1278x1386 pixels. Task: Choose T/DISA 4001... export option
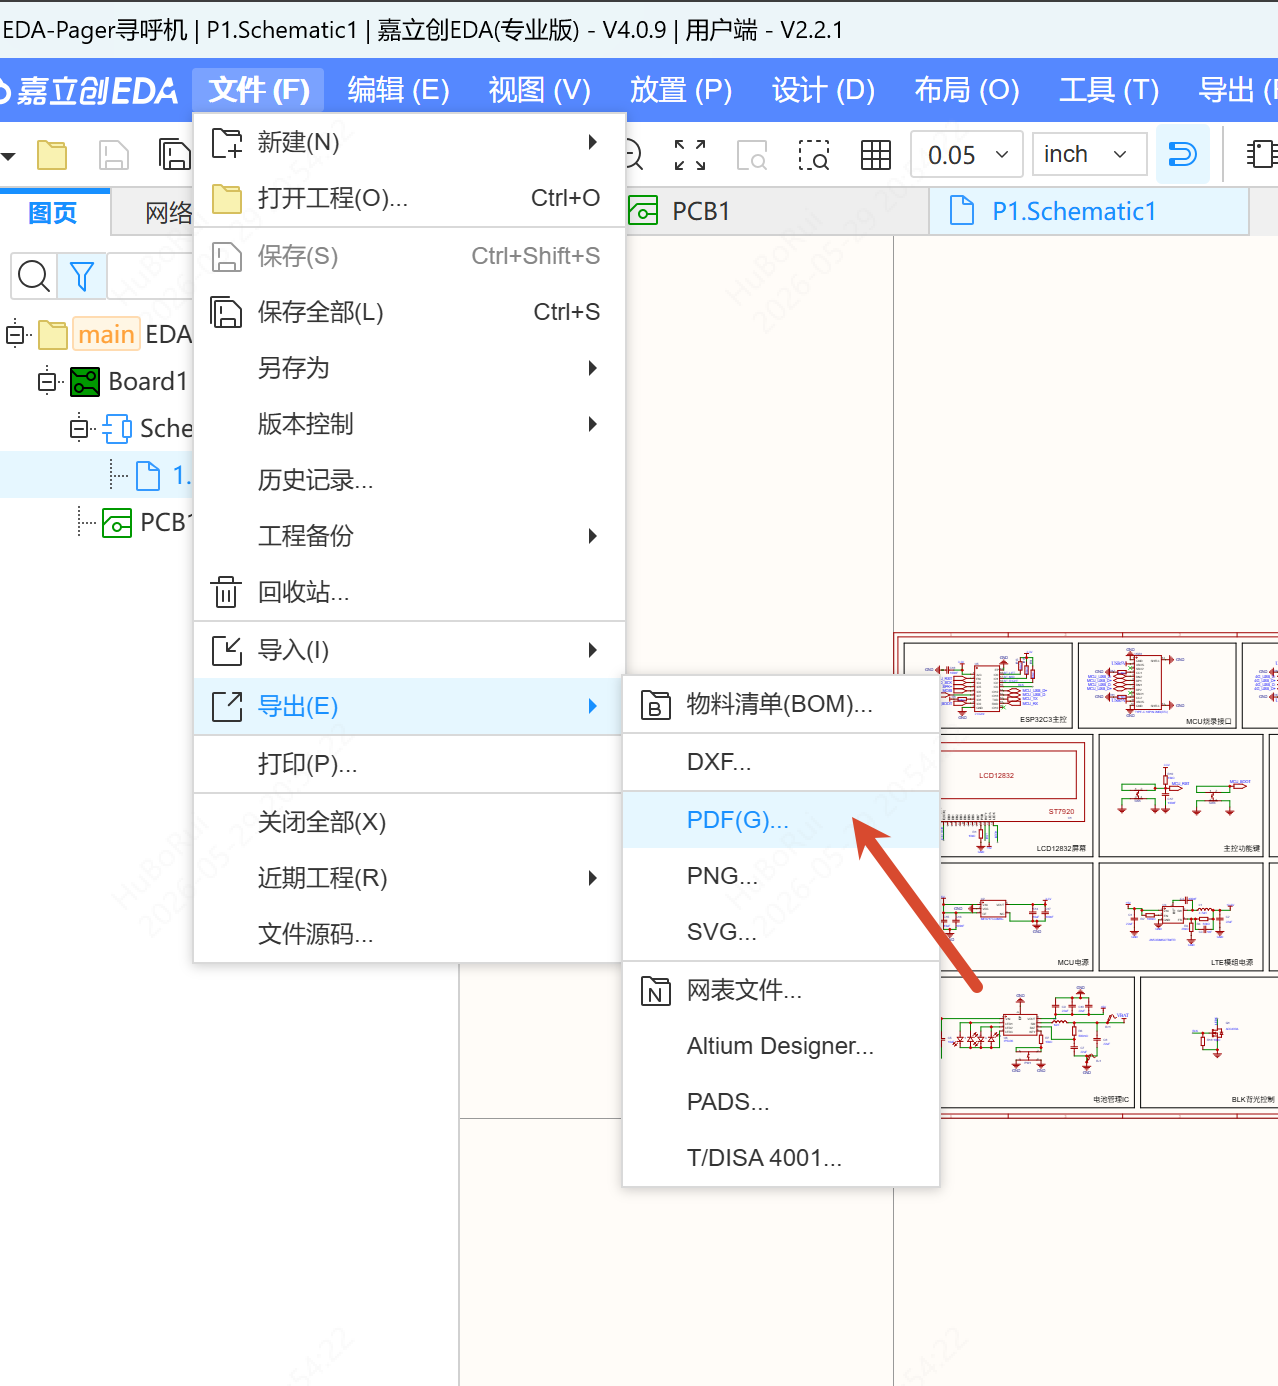781,1158
